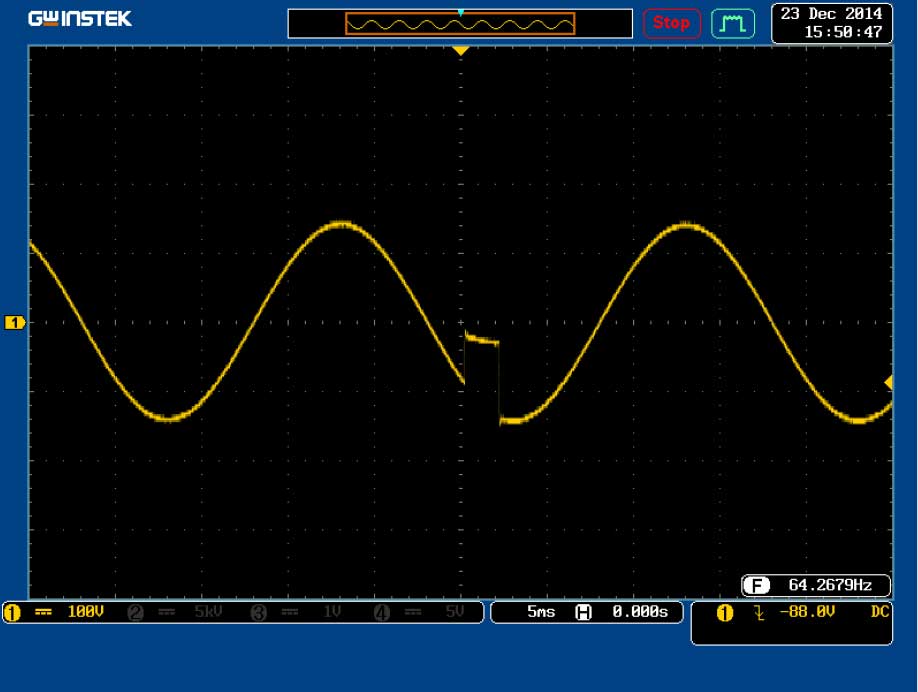918x692 pixels.
Task: Click the F frequency counter icon
Action: 756,585
